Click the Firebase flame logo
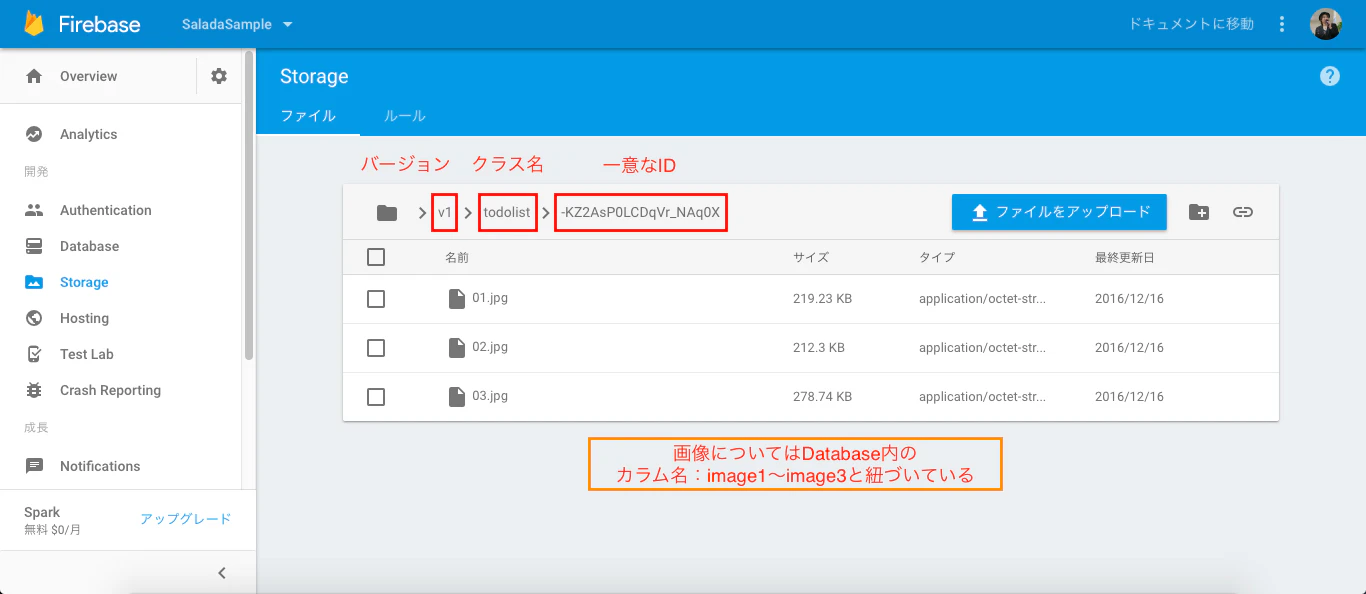The height and width of the screenshot is (594, 1366). point(35,24)
